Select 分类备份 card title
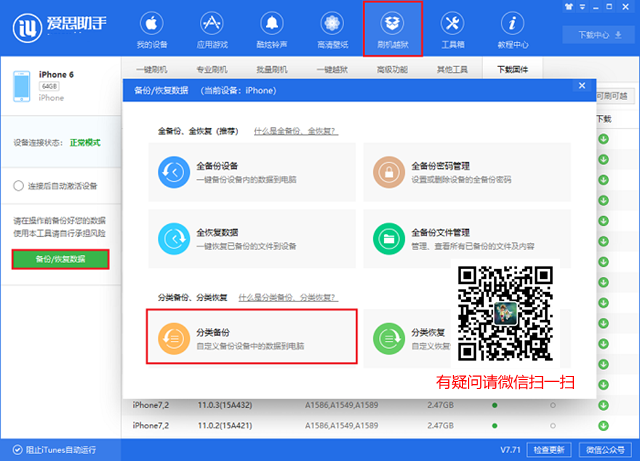This screenshot has width=640, height=461. [x=213, y=332]
